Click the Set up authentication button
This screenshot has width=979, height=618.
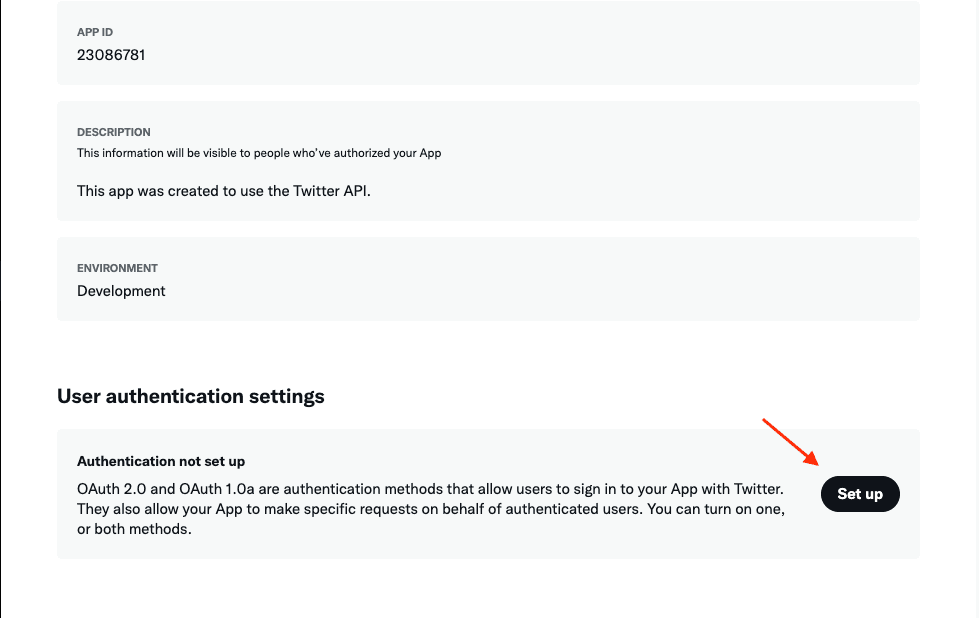tap(859, 493)
